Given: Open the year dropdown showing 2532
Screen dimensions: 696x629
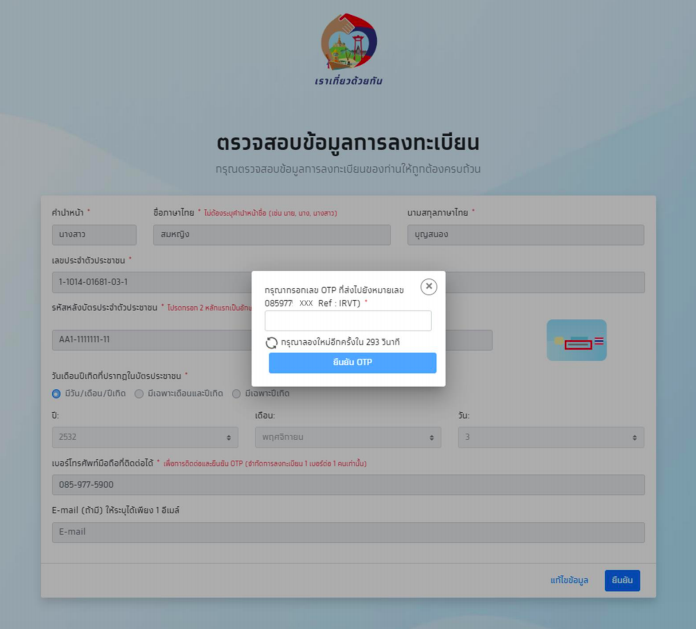Looking at the screenshot, I should 145,437.
